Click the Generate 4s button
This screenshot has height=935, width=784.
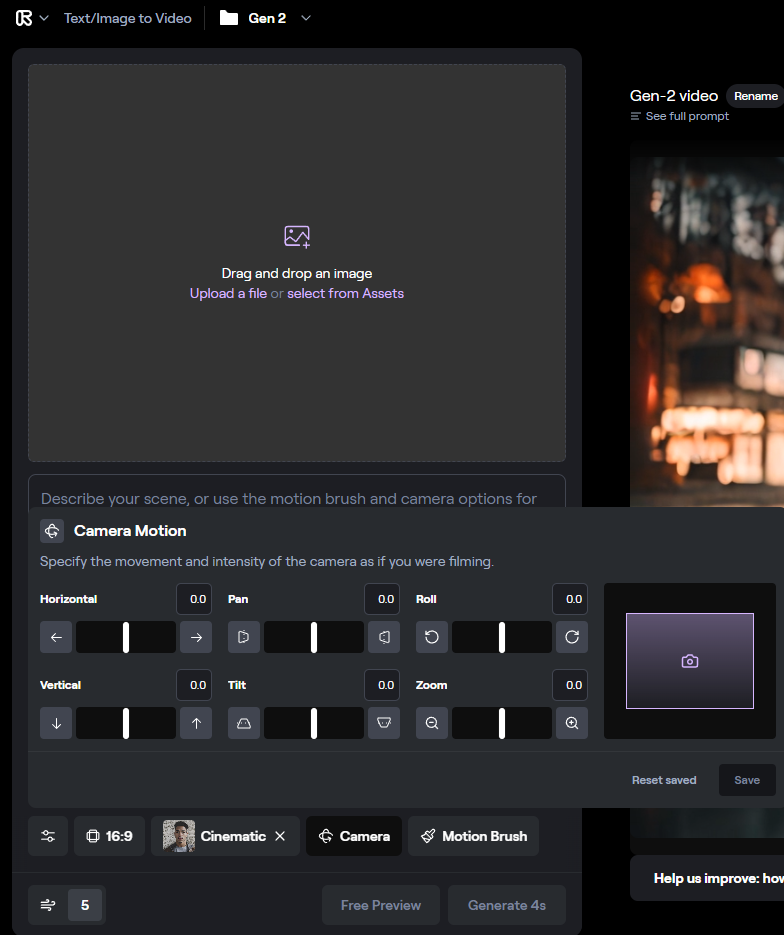click(x=507, y=905)
